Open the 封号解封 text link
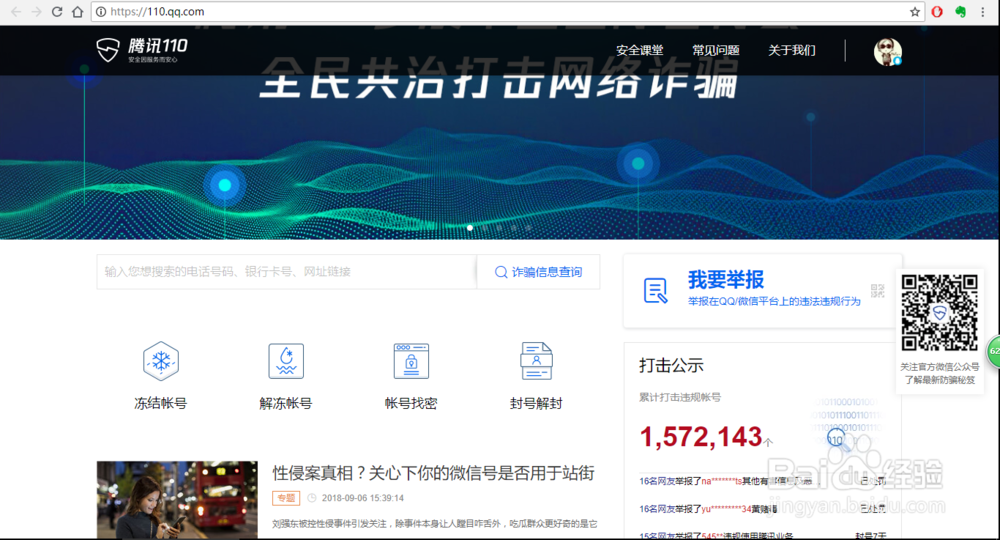 [x=536, y=403]
